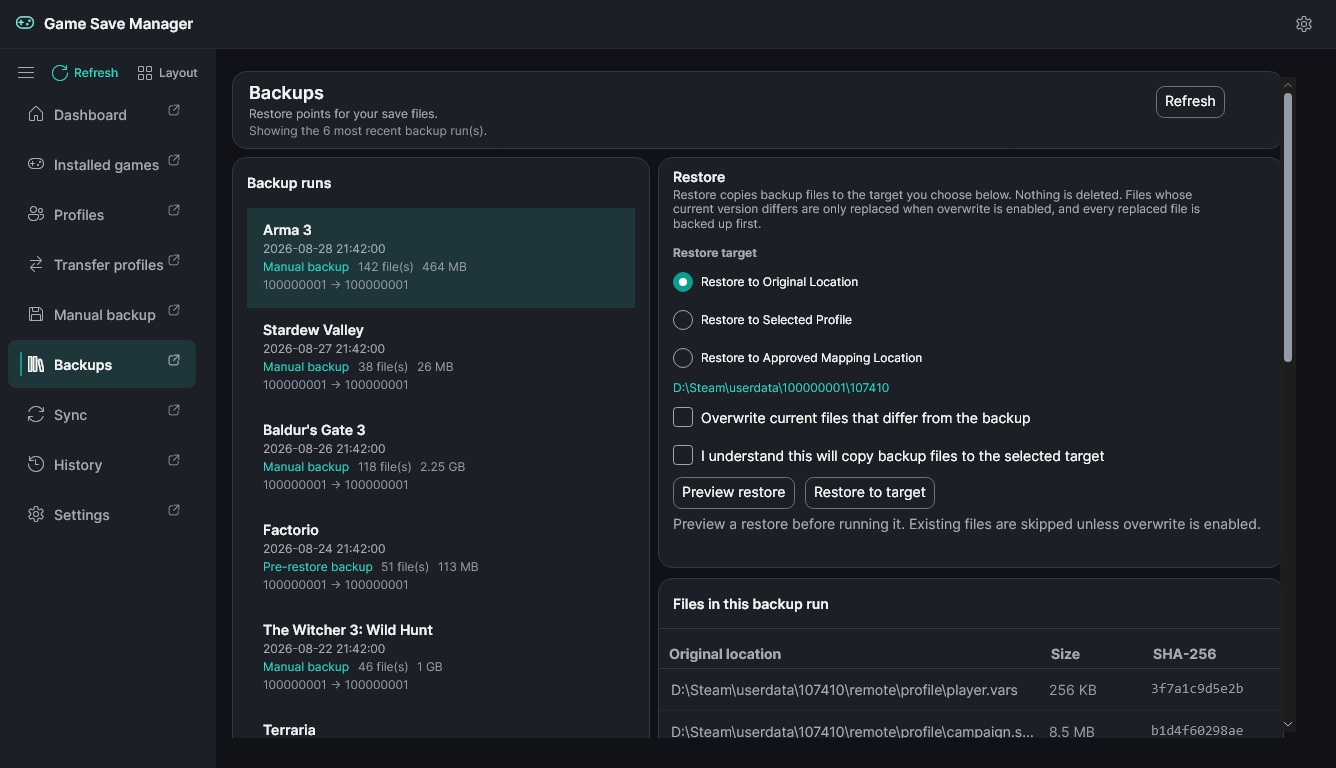Click the Manual backup save-disk icon

(x=36, y=314)
